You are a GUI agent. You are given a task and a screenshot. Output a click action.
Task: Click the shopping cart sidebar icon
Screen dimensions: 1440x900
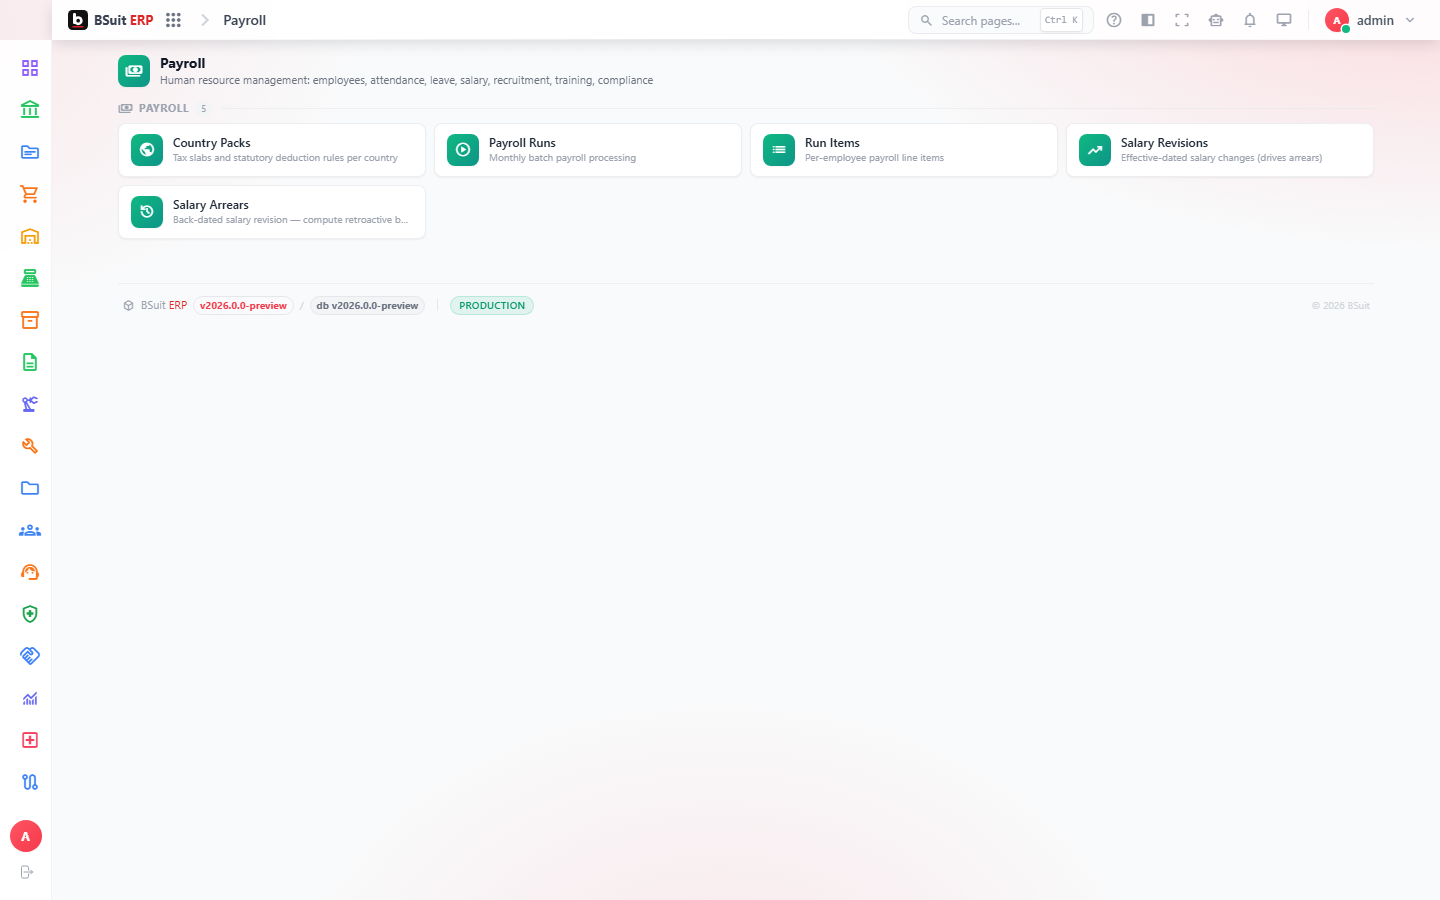[x=30, y=194]
